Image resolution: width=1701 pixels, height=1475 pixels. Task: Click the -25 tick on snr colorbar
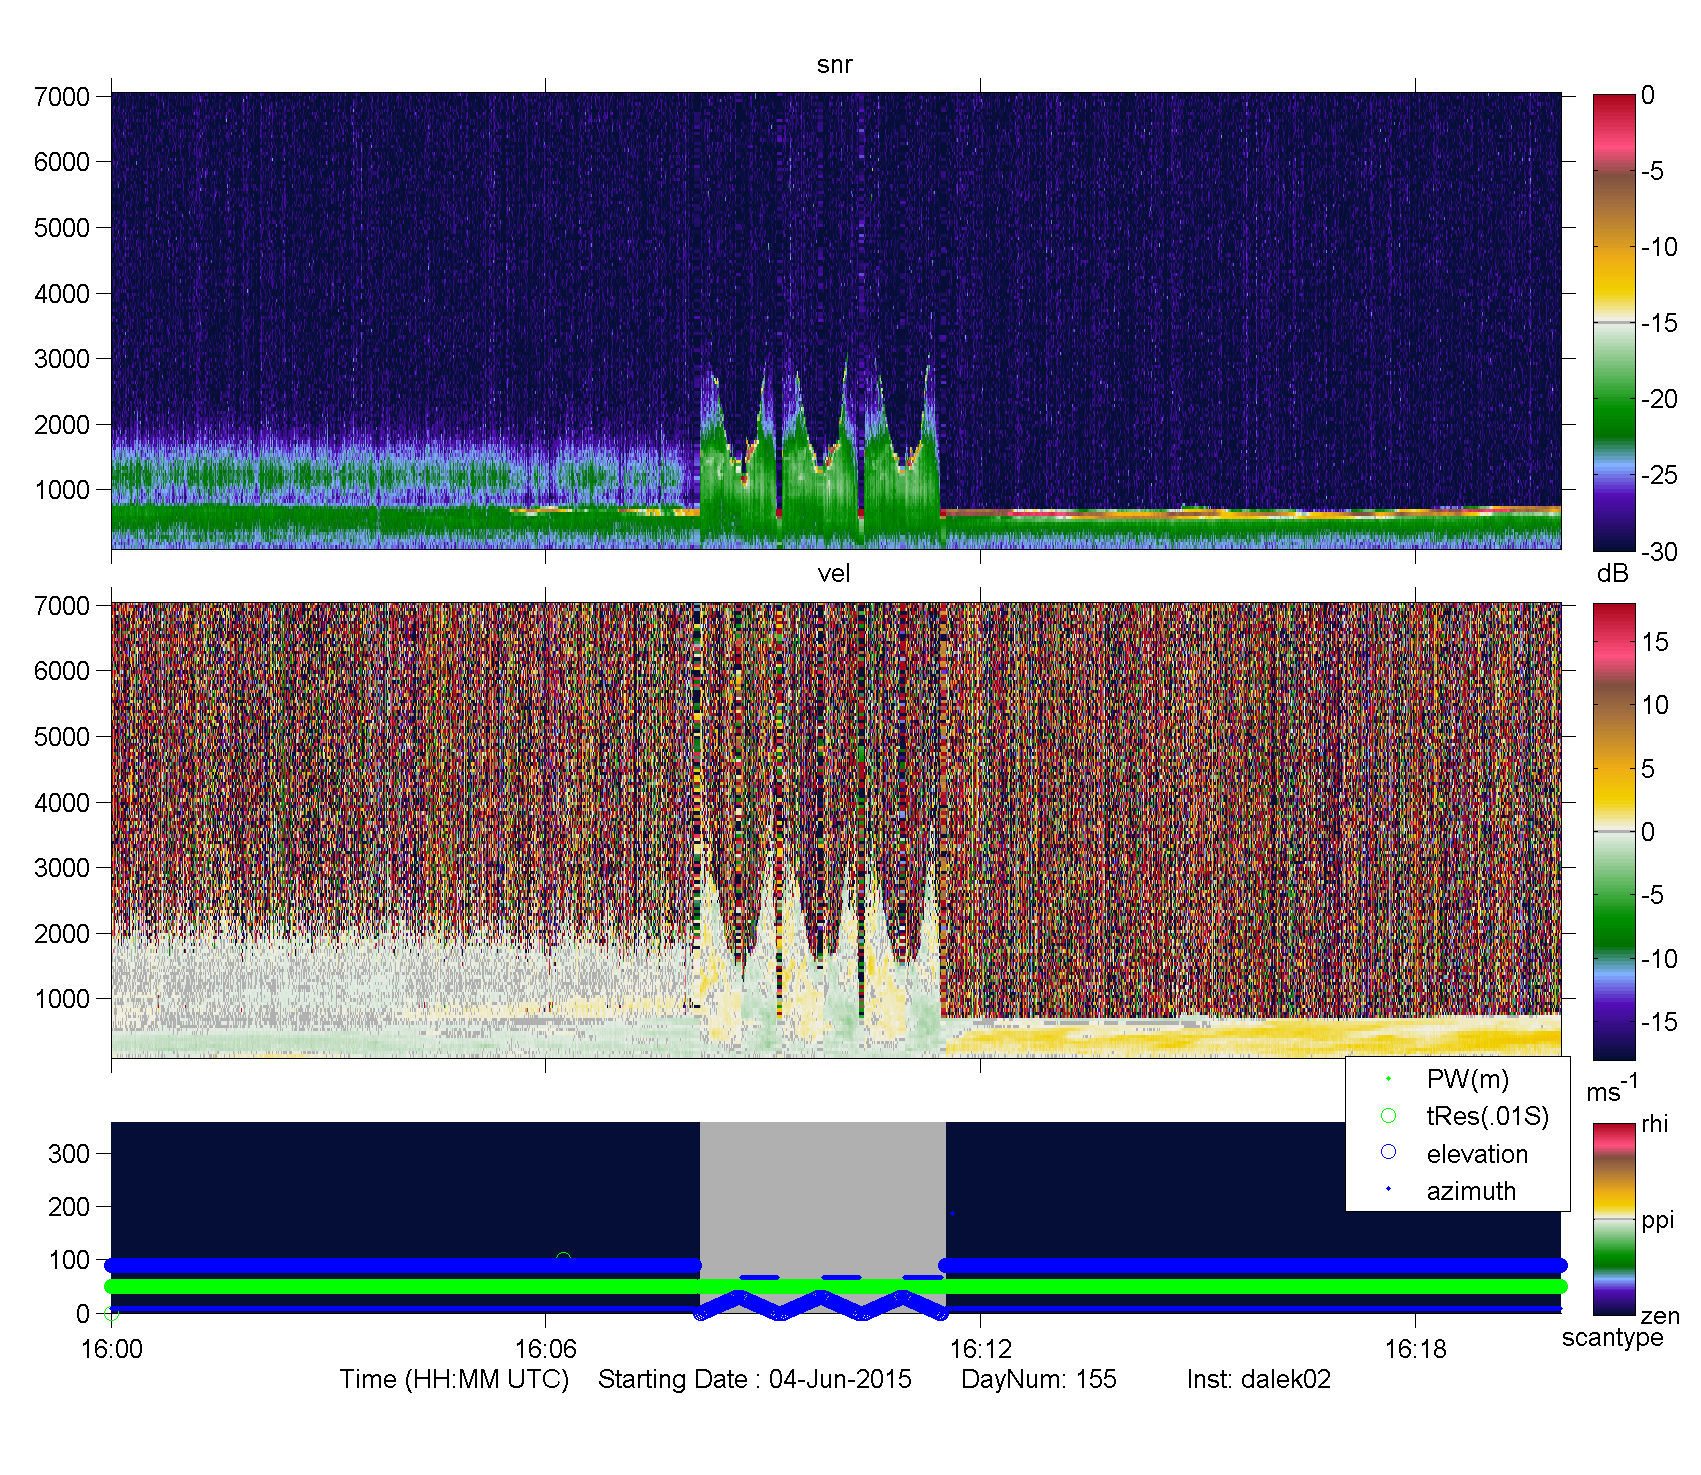point(1659,475)
